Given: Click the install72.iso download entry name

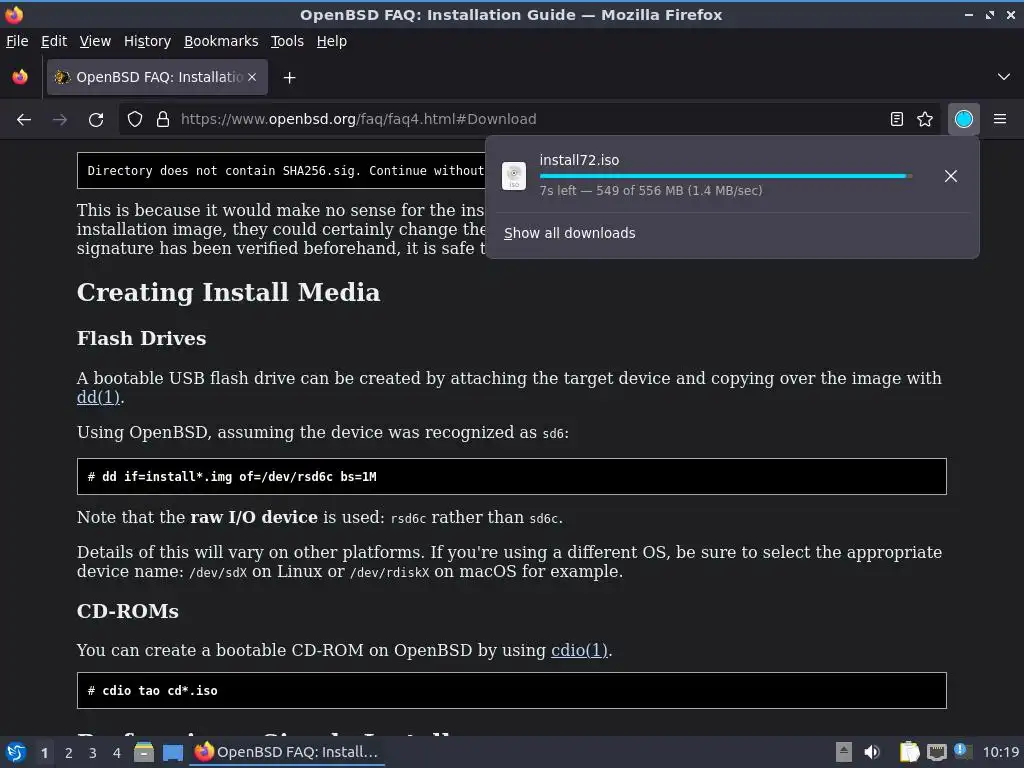Looking at the screenshot, I should coord(579,161).
